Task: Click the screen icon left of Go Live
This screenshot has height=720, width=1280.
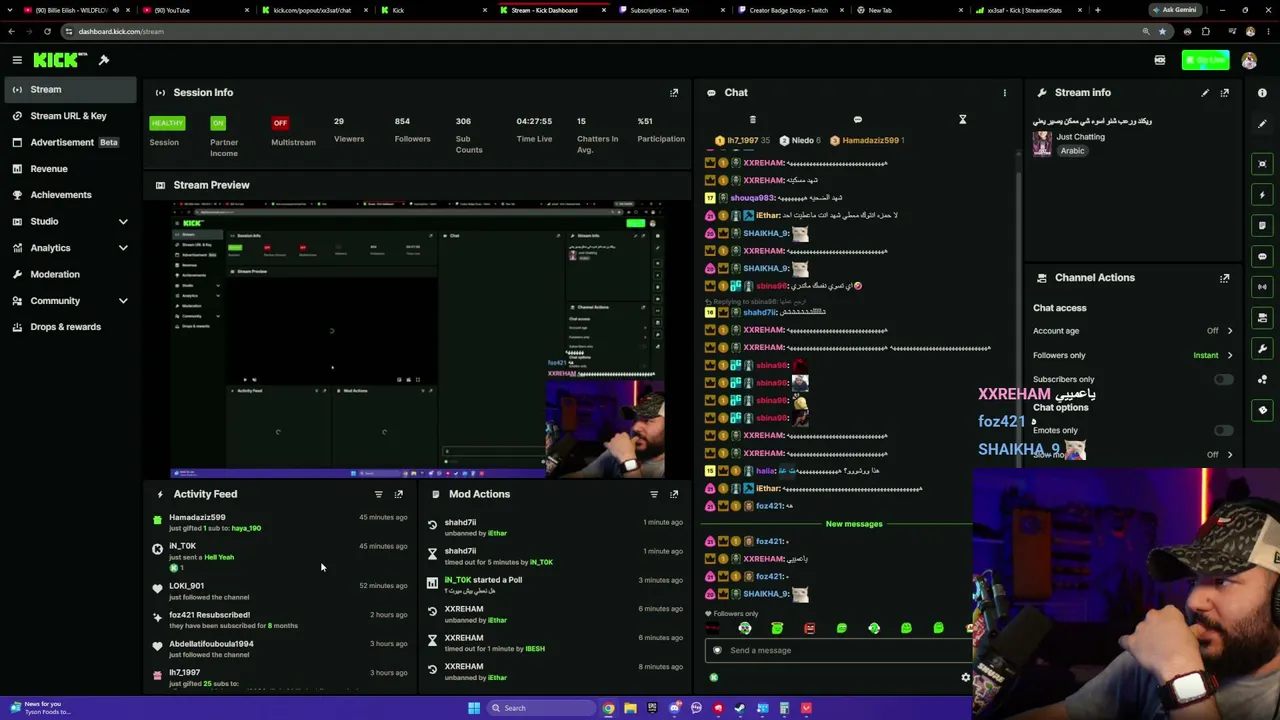Action: [1160, 61]
